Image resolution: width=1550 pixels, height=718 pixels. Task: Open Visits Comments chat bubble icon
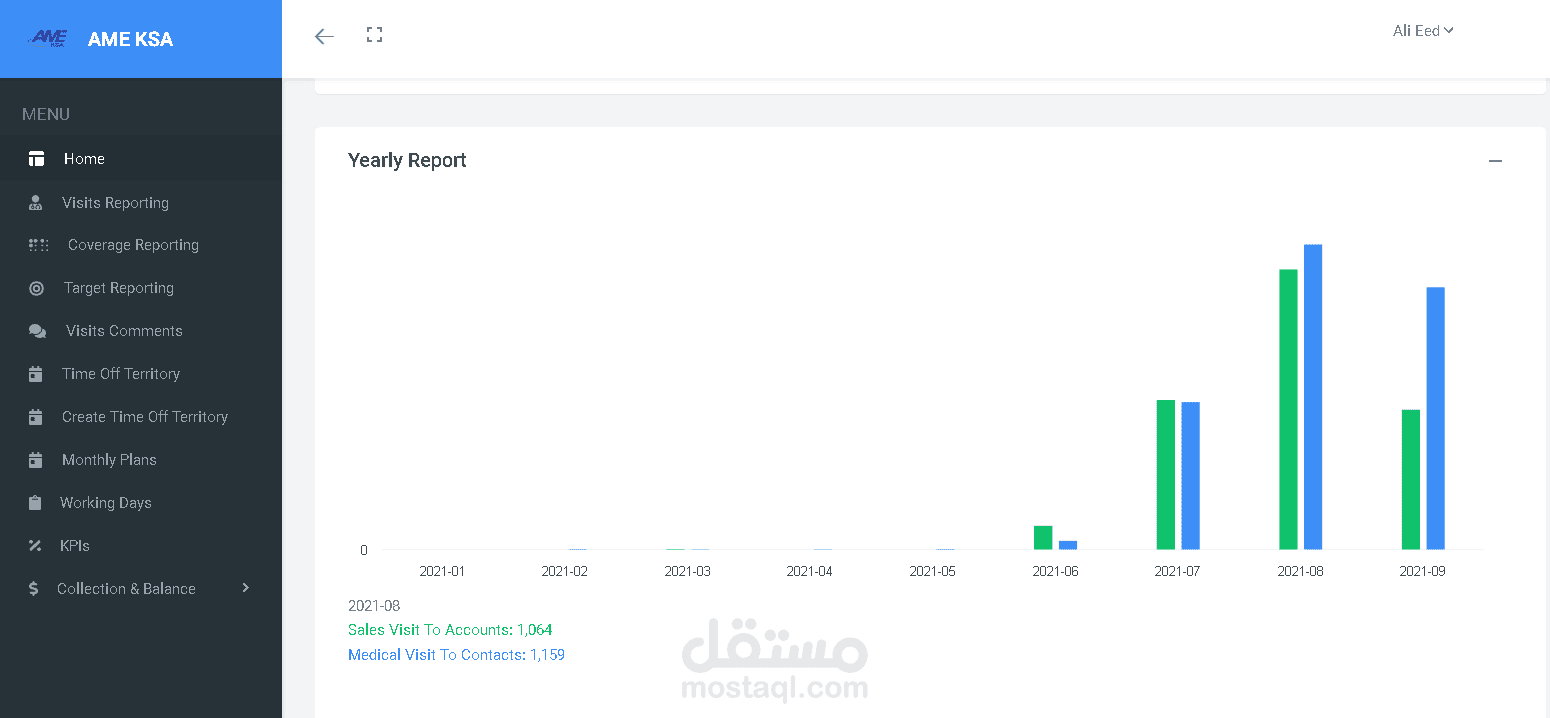pyautogui.click(x=36, y=330)
